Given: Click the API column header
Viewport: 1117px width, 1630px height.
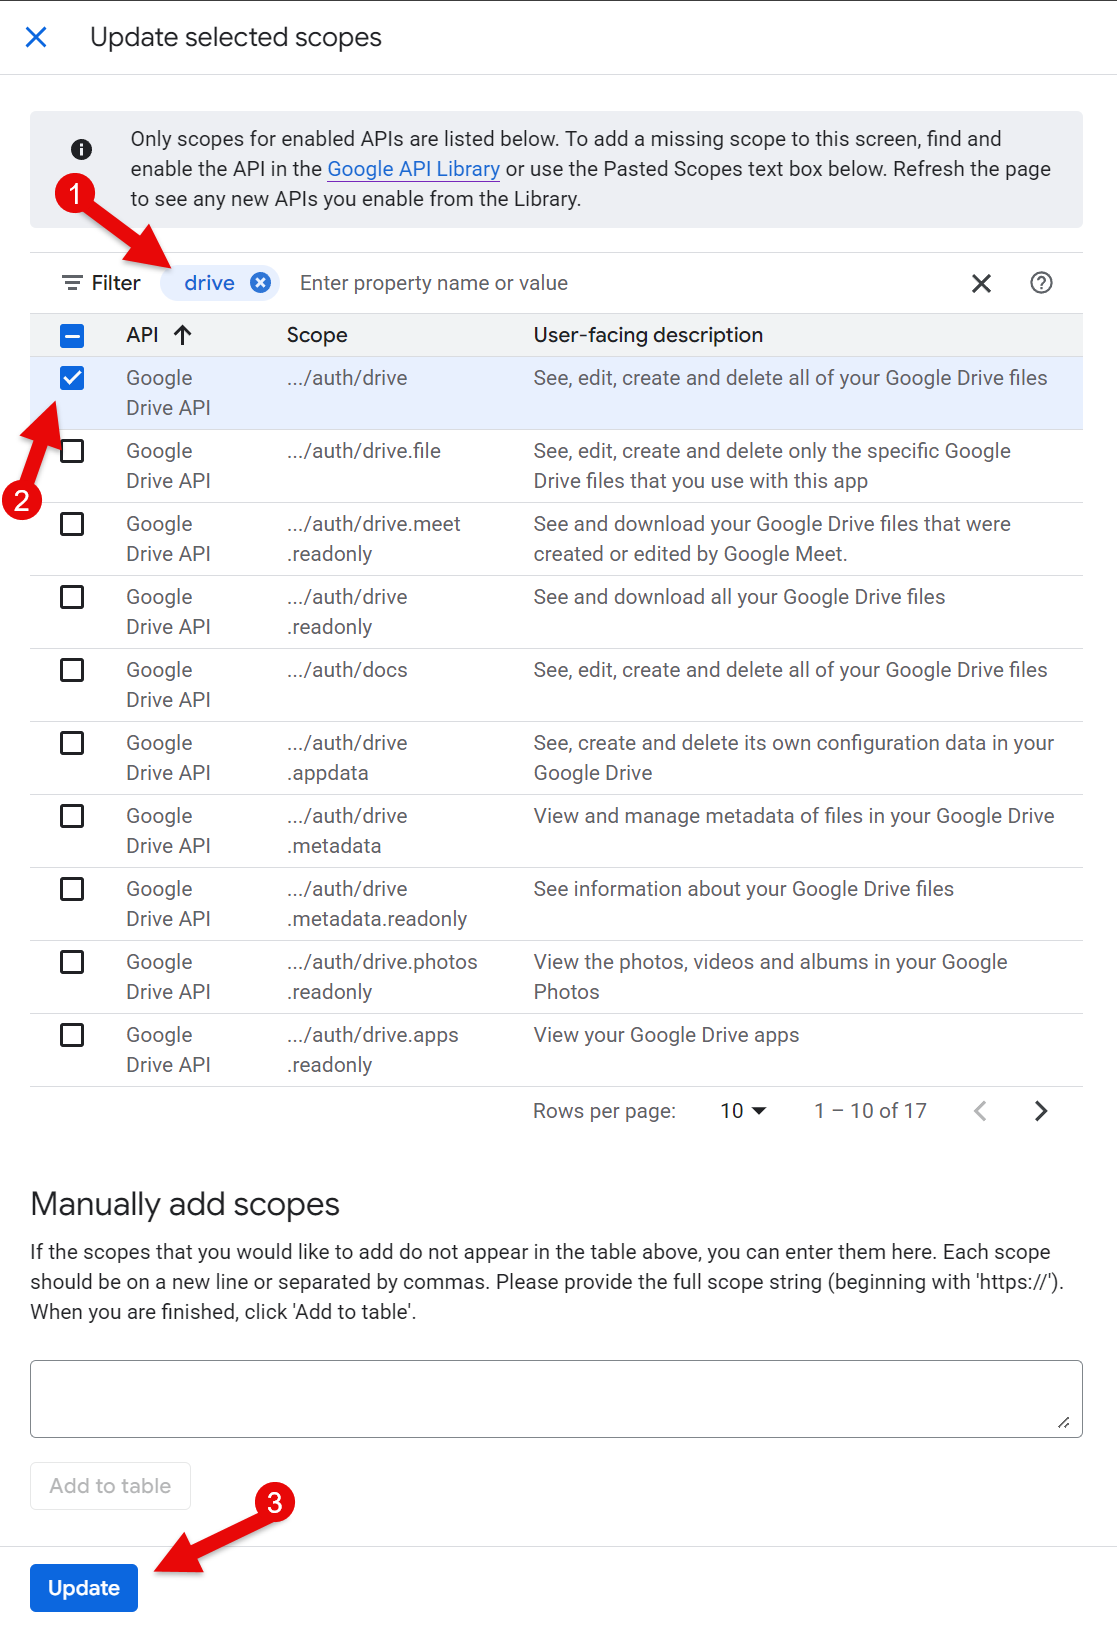Looking at the screenshot, I should (x=142, y=335).
